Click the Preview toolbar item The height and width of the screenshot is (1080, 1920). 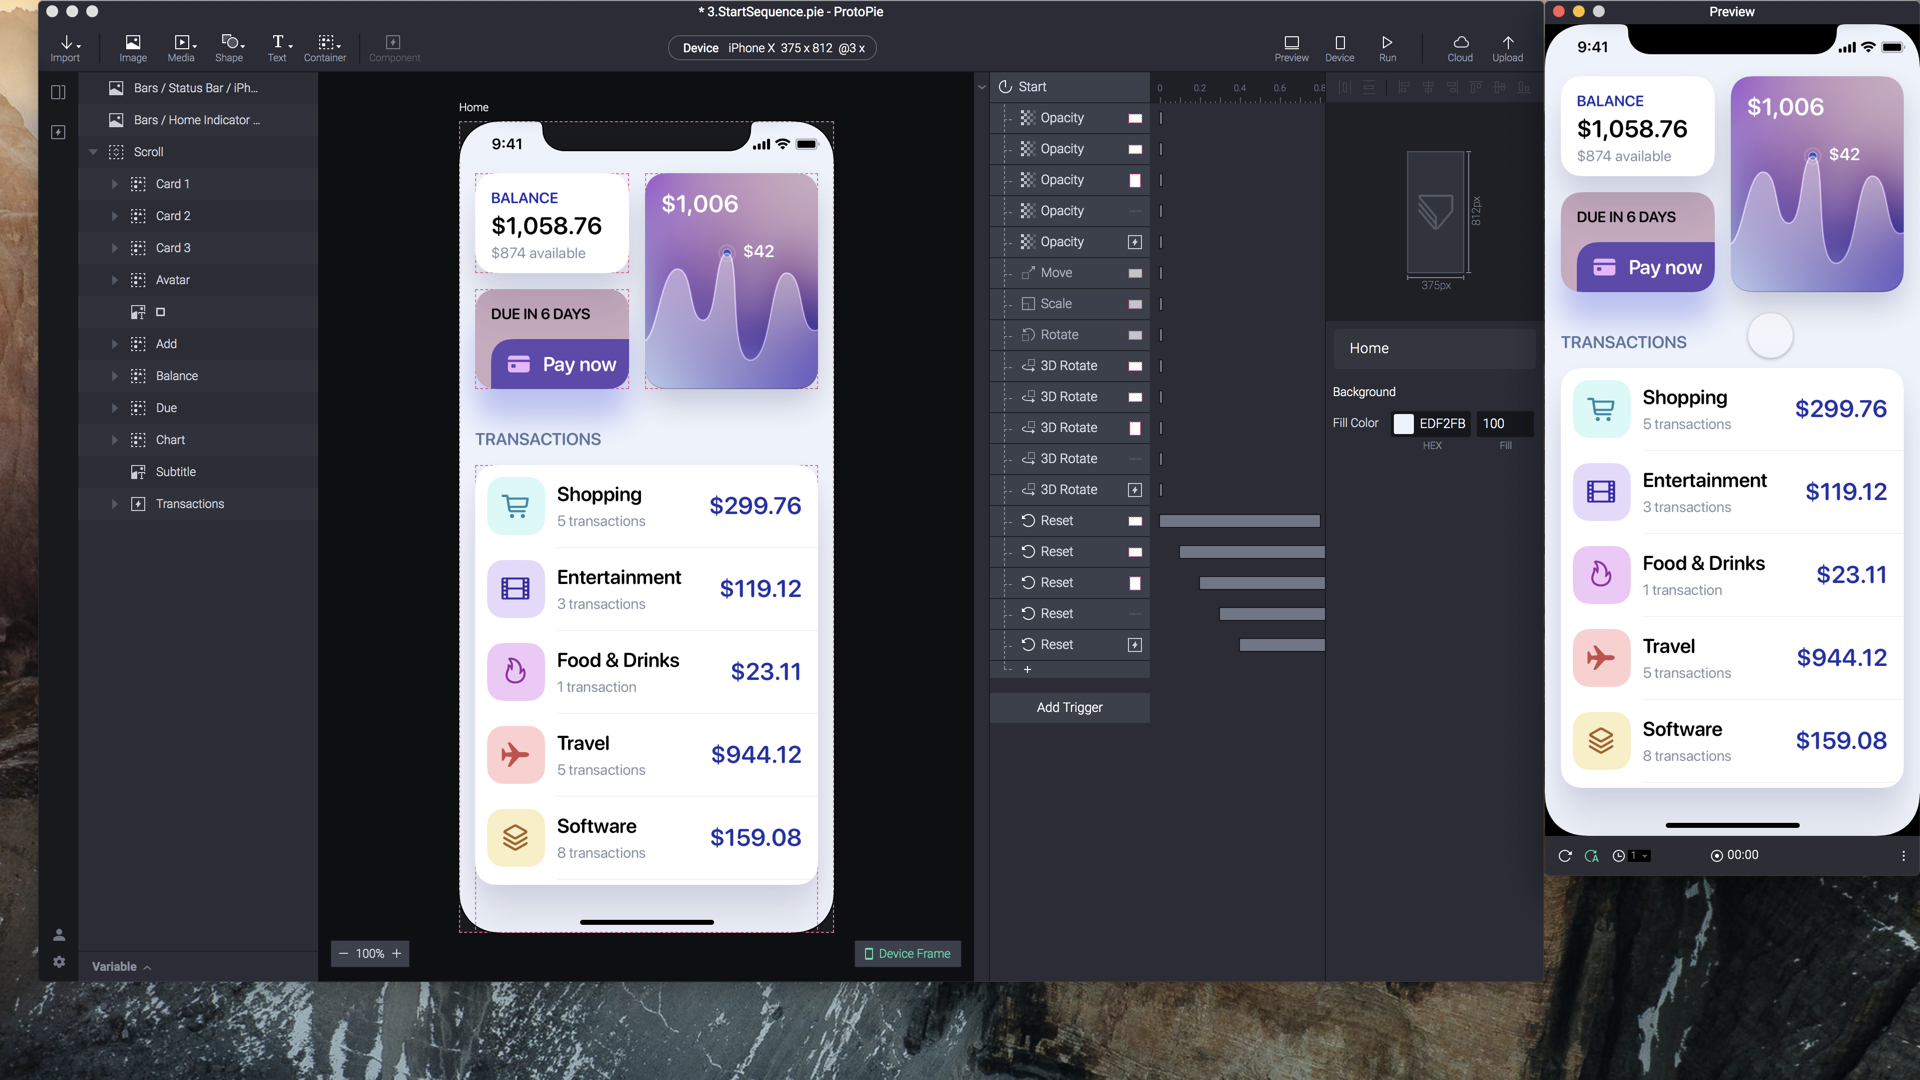click(1290, 47)
